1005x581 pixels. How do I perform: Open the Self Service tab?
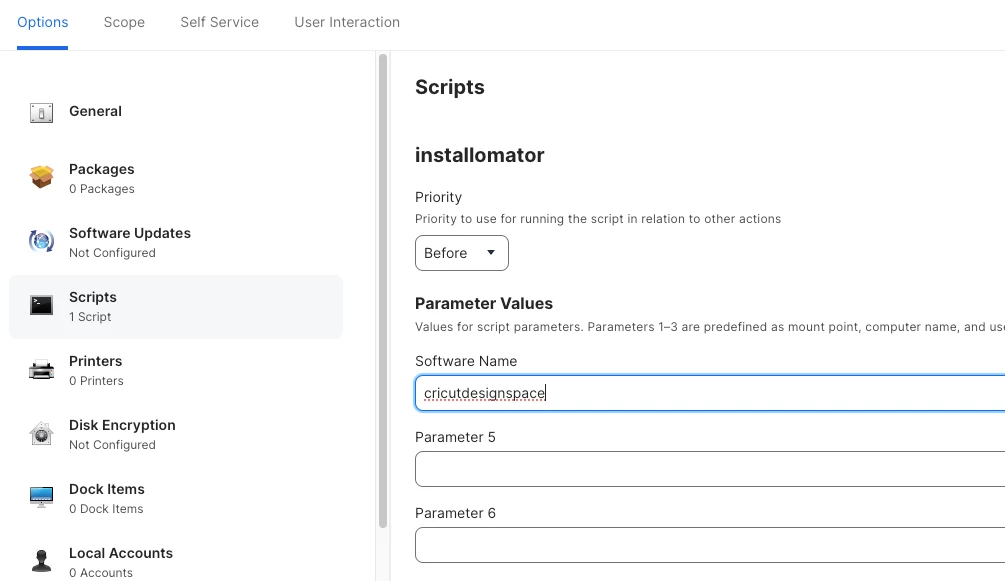(219, 22)
